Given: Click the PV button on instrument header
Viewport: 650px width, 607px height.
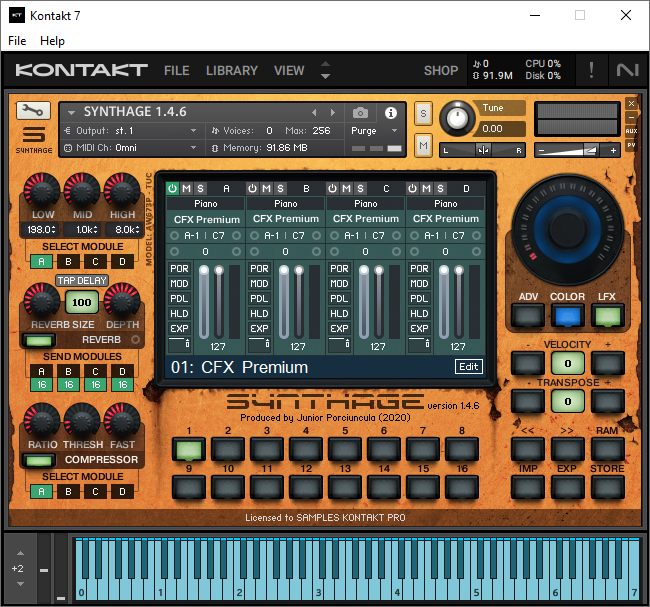Looking at the screenshot, I should pyautogui.click(x=631, y=145).
